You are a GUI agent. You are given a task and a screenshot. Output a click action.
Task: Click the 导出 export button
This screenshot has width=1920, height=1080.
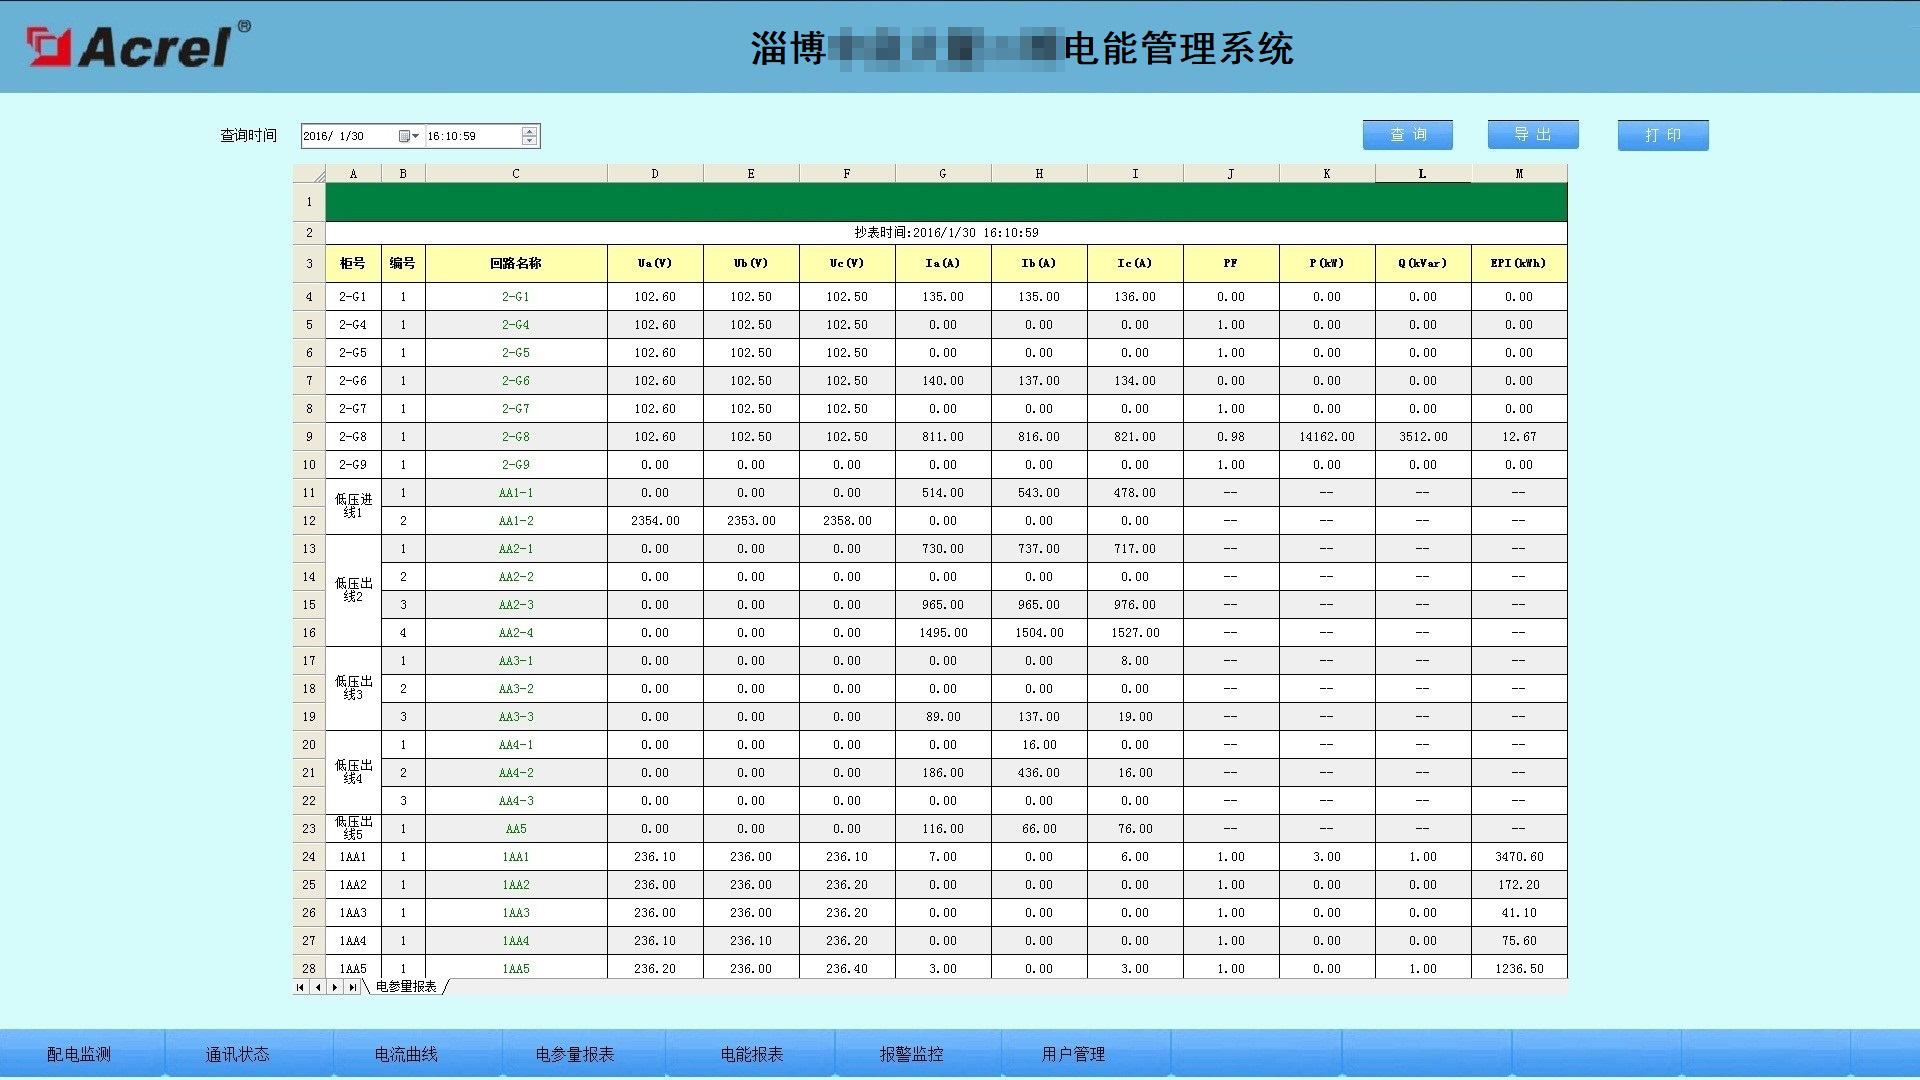click(1532, 135)
